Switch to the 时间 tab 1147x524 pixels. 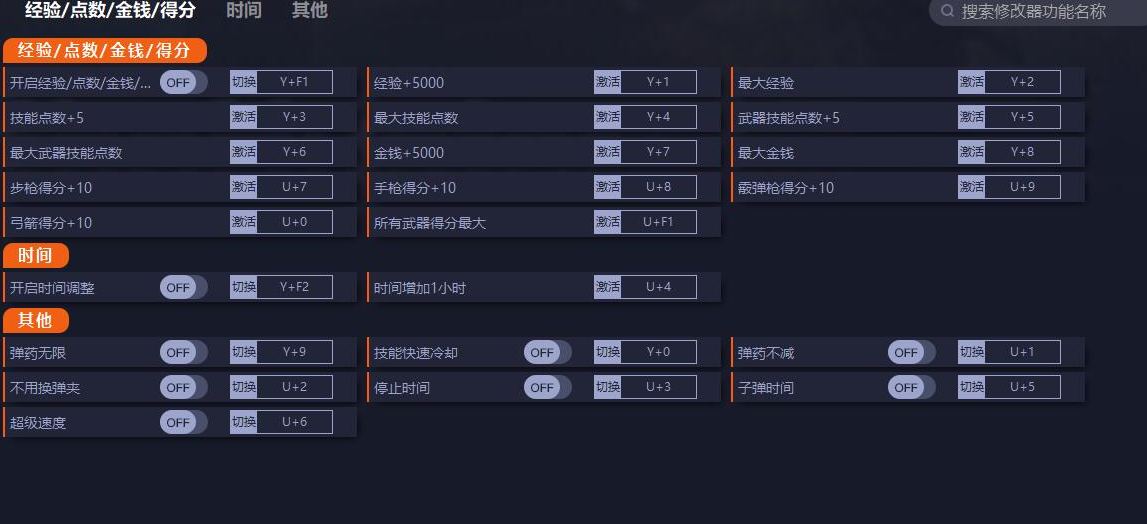244,11
